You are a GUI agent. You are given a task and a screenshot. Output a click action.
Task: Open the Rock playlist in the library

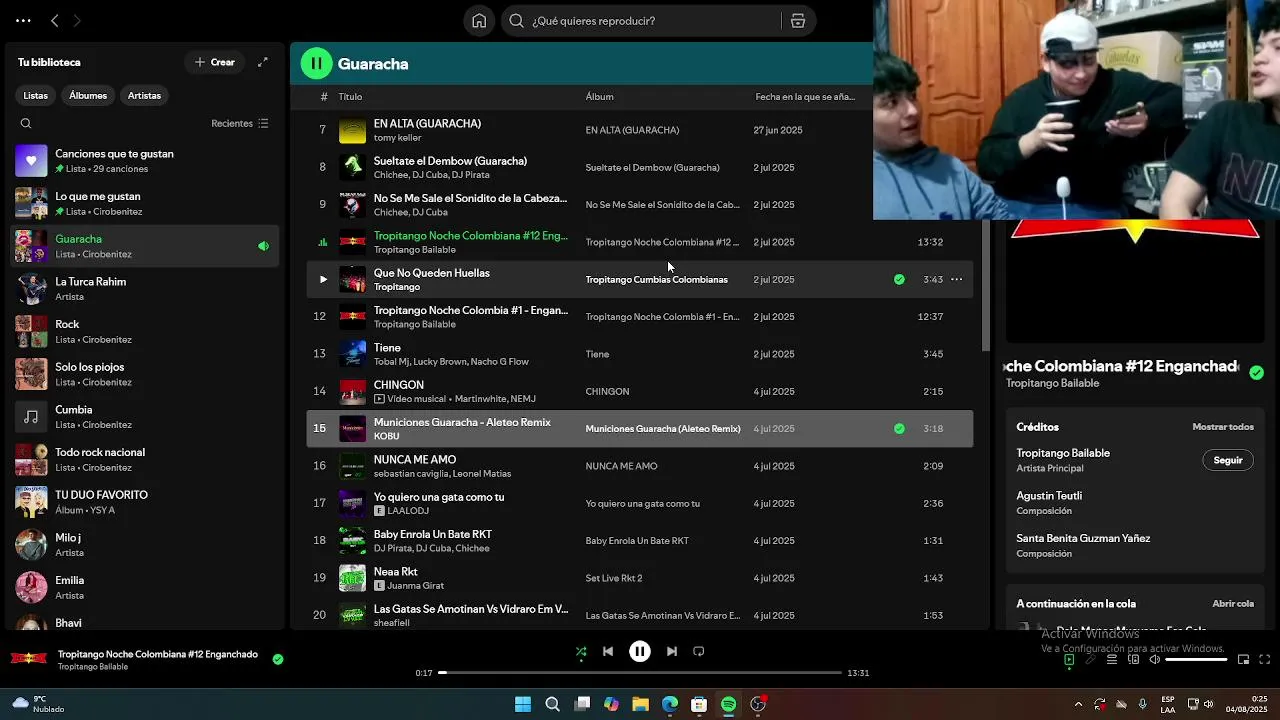(145, 332)
